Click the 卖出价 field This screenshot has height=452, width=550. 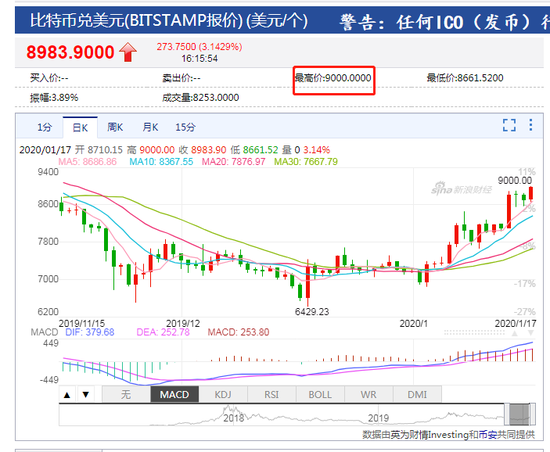[x=181, y=77]
